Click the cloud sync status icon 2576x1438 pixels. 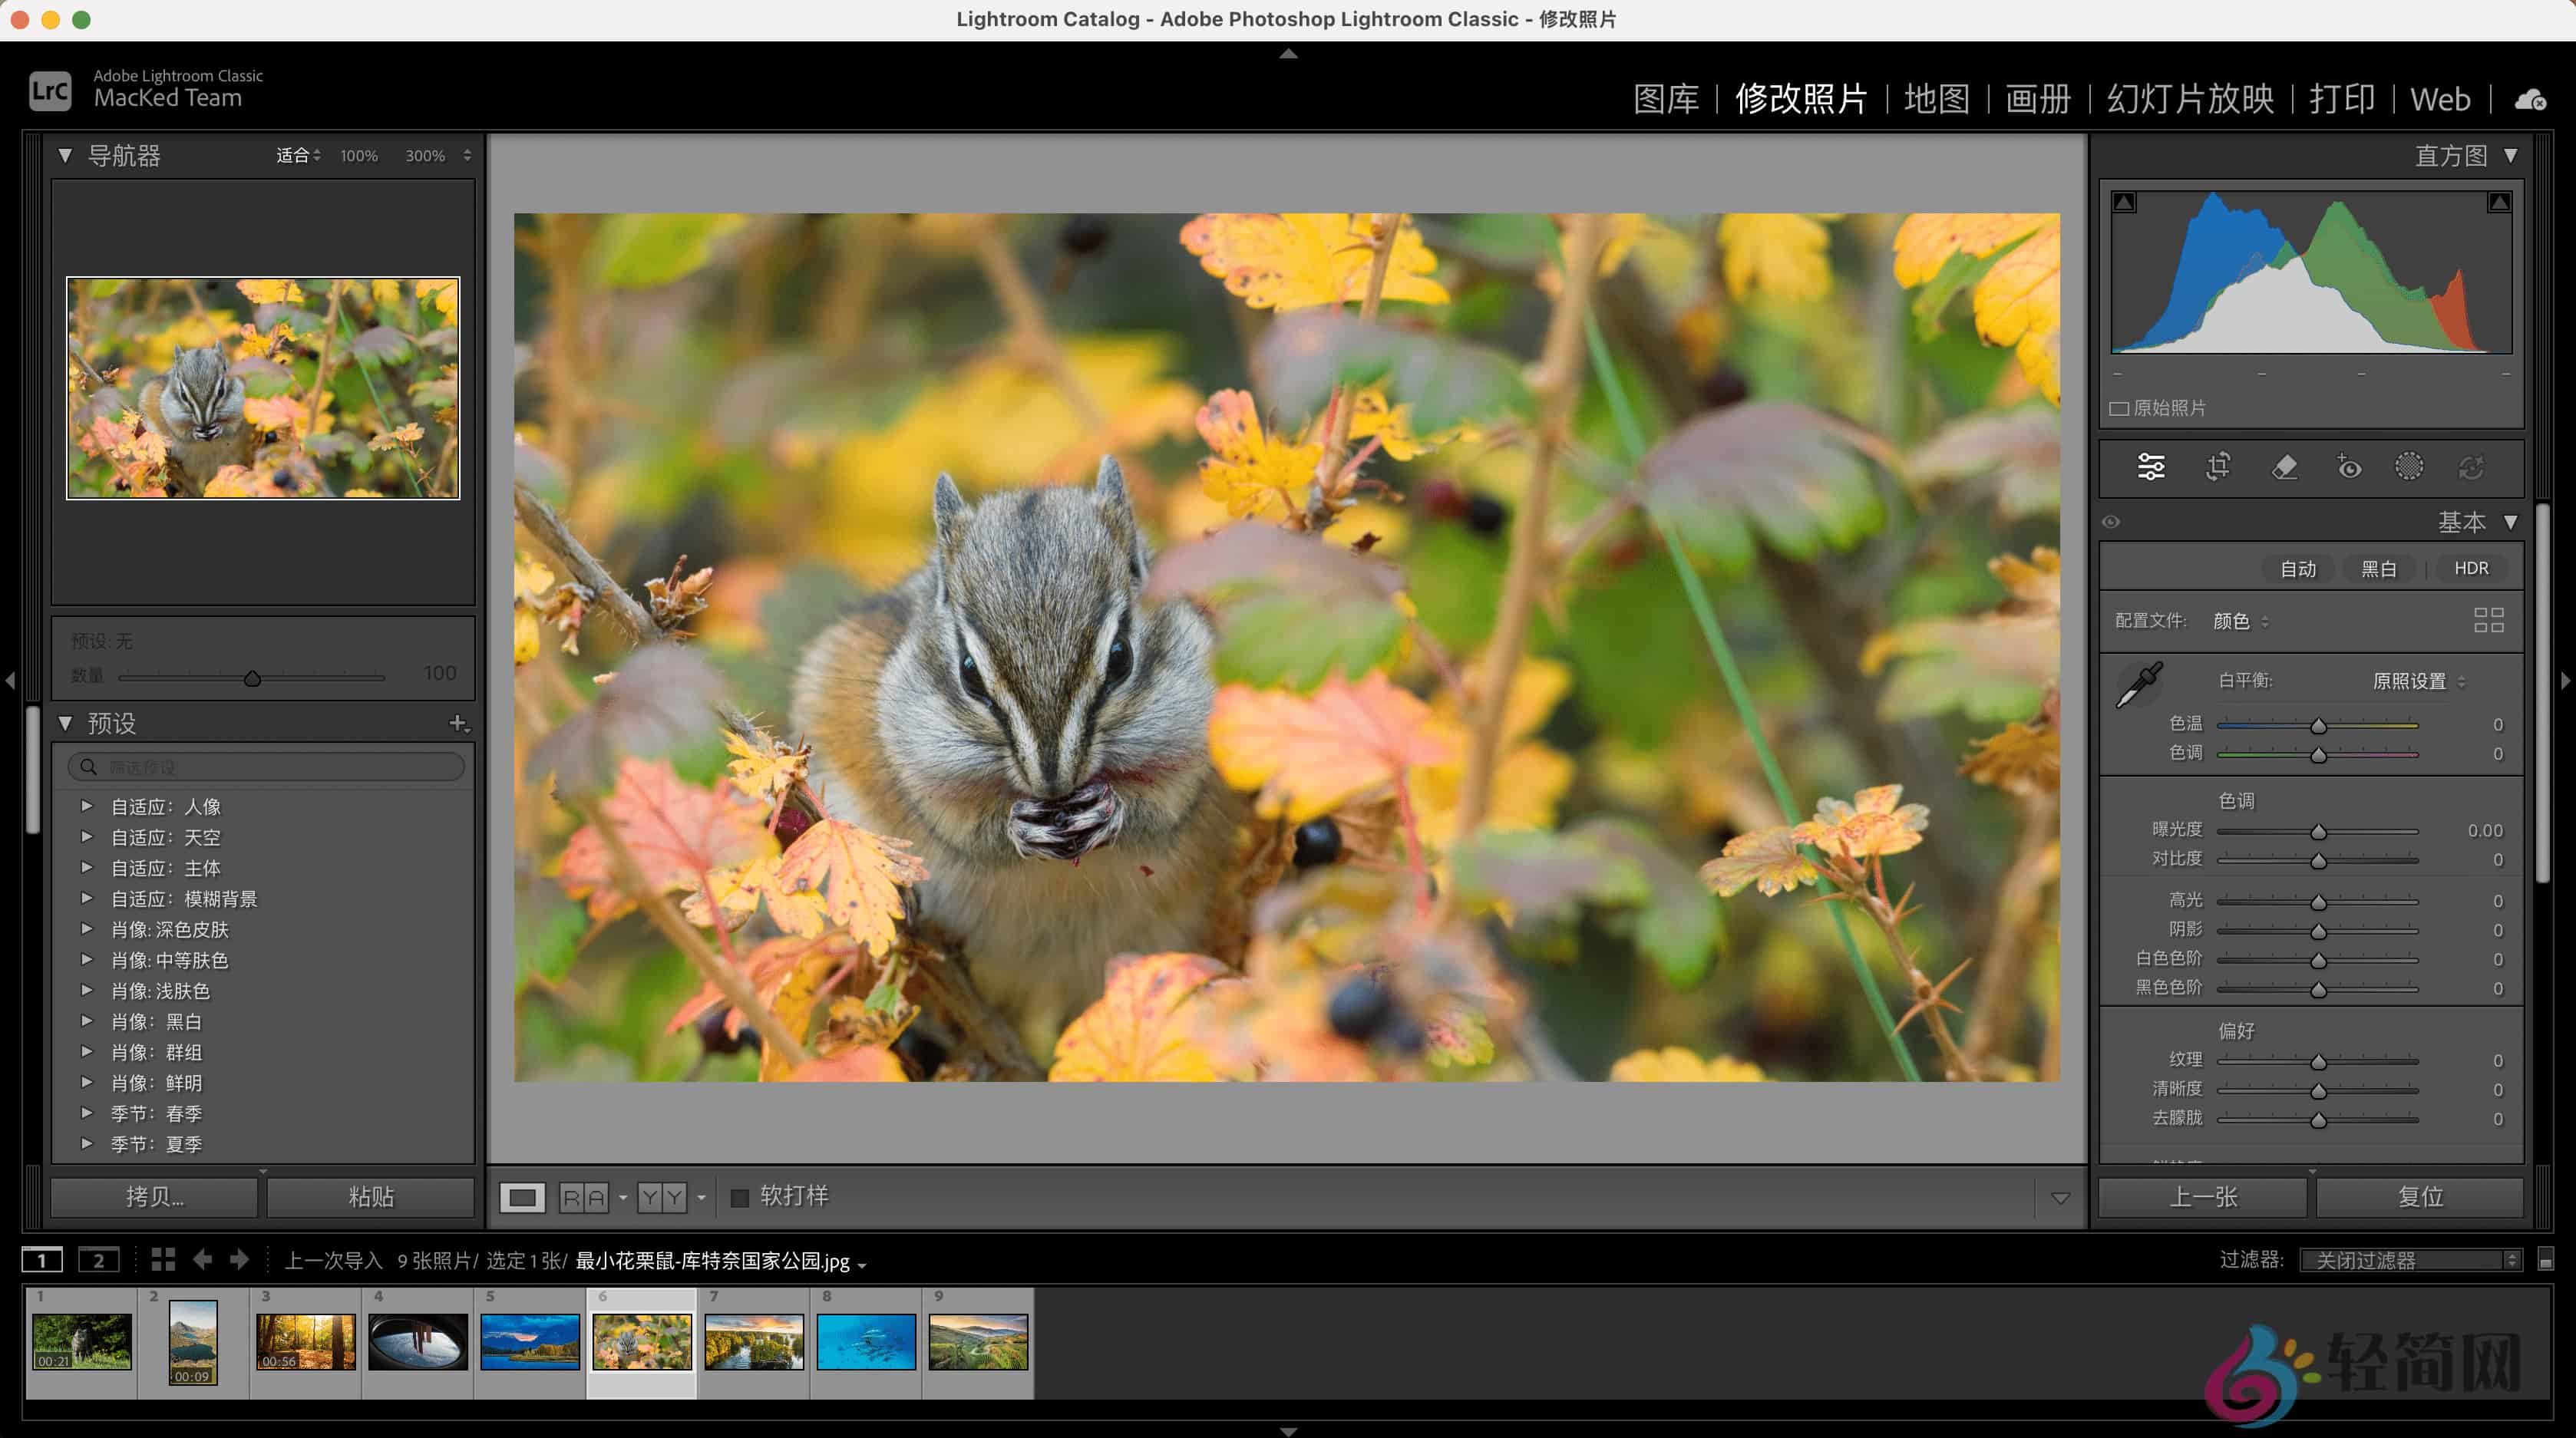pos(2530,99)
